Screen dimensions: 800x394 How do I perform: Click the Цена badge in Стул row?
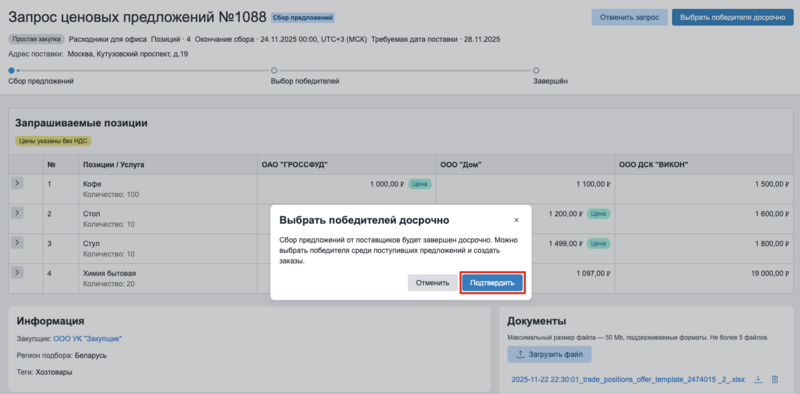click(x=598, y=243)
